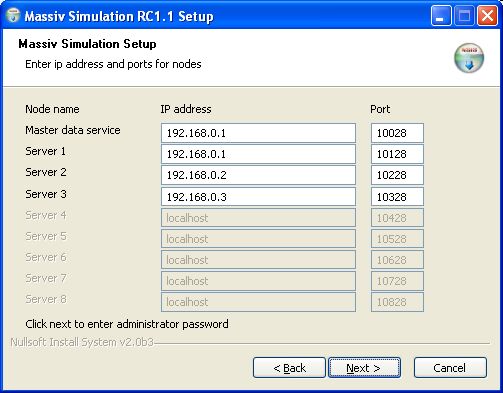Click the greyed Server 7 label
Viewport: 503px width, 393px height.
46,278
